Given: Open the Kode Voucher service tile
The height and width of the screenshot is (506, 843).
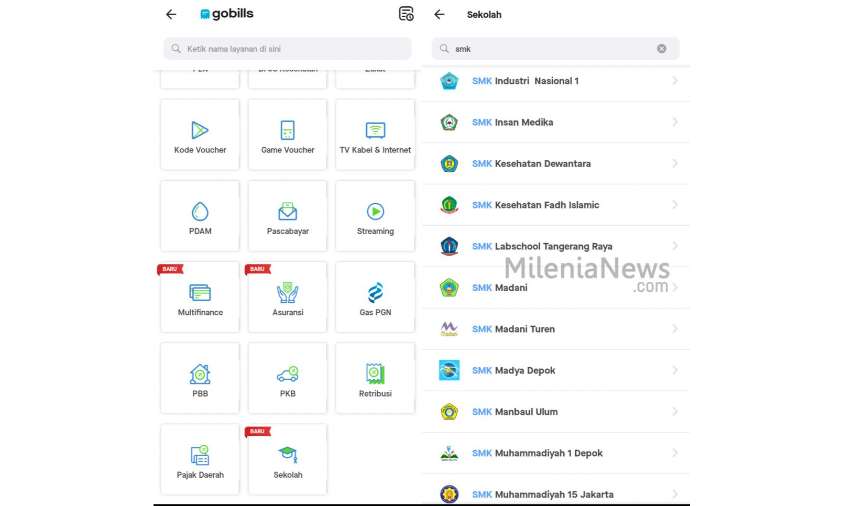Looking at the screenshot, I should tap(200, 136).
